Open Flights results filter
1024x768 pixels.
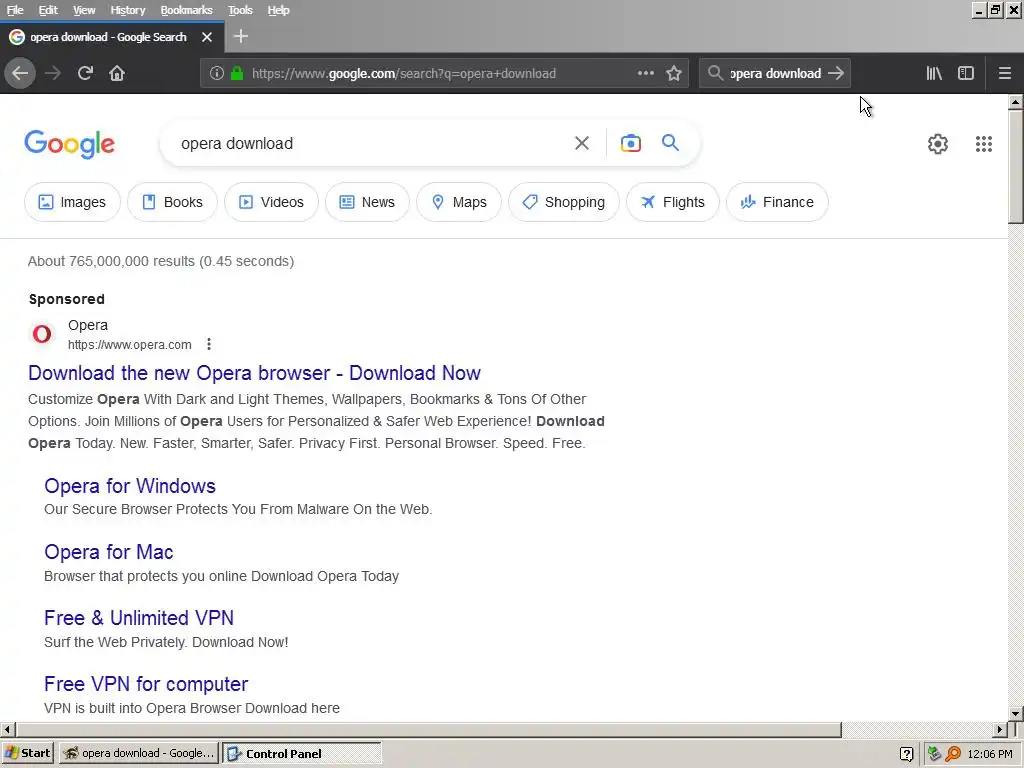click(673, 202)
